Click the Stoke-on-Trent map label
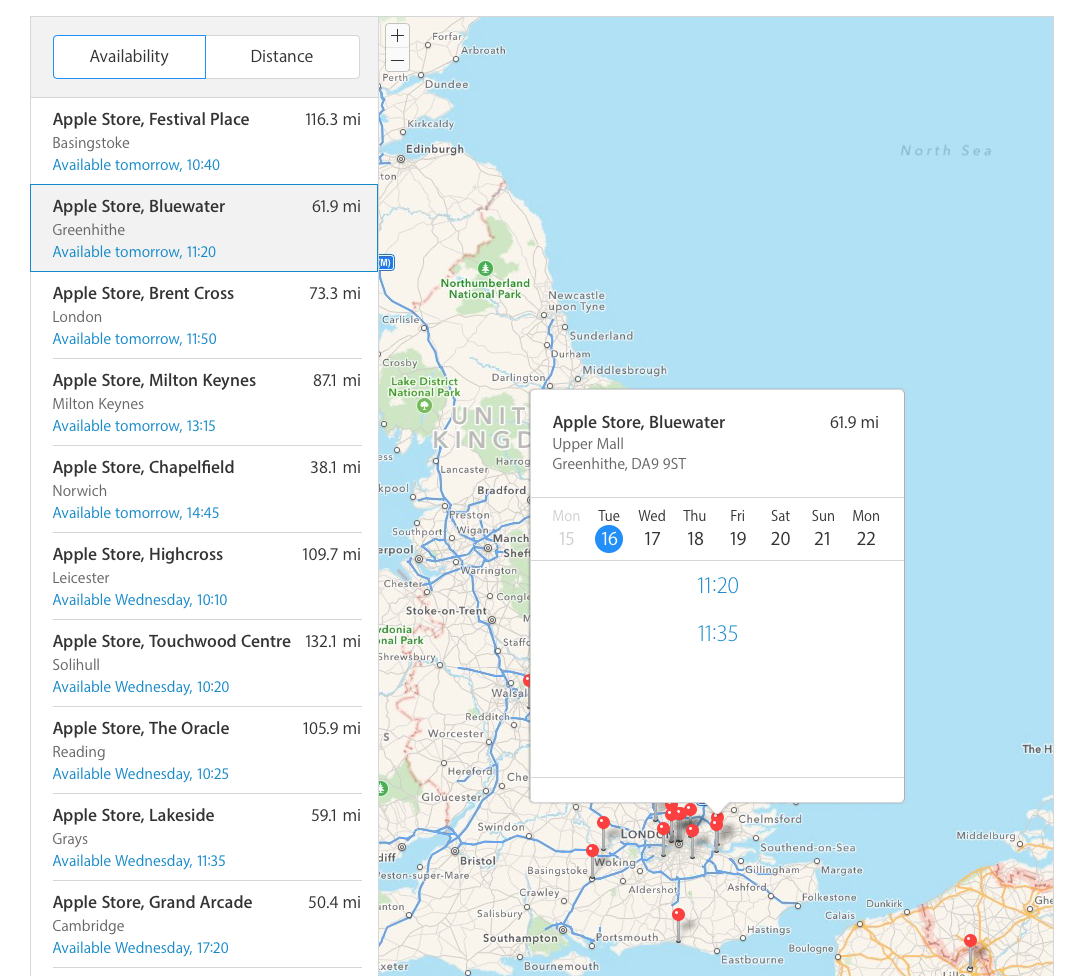 (446, 611)
